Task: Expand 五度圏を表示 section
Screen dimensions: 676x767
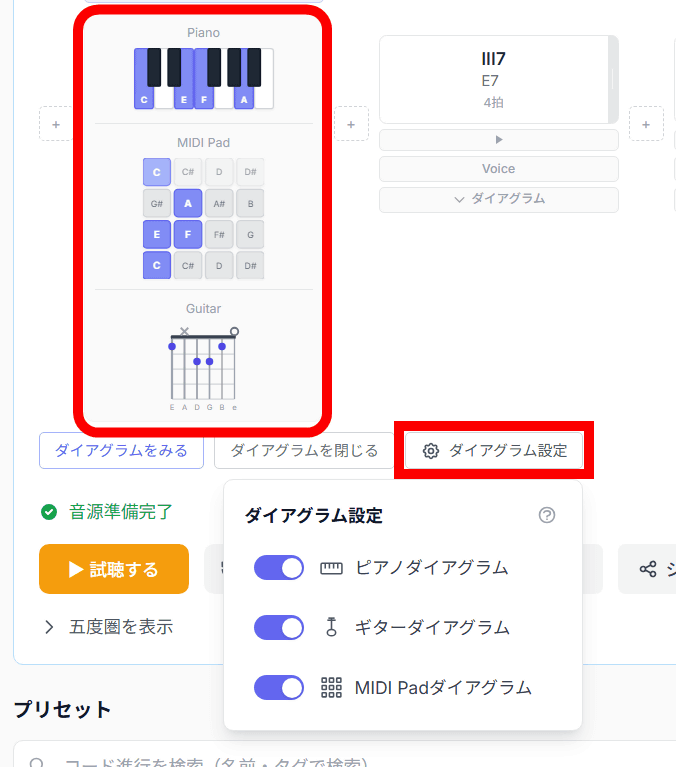Action: [x=109, y=627]
